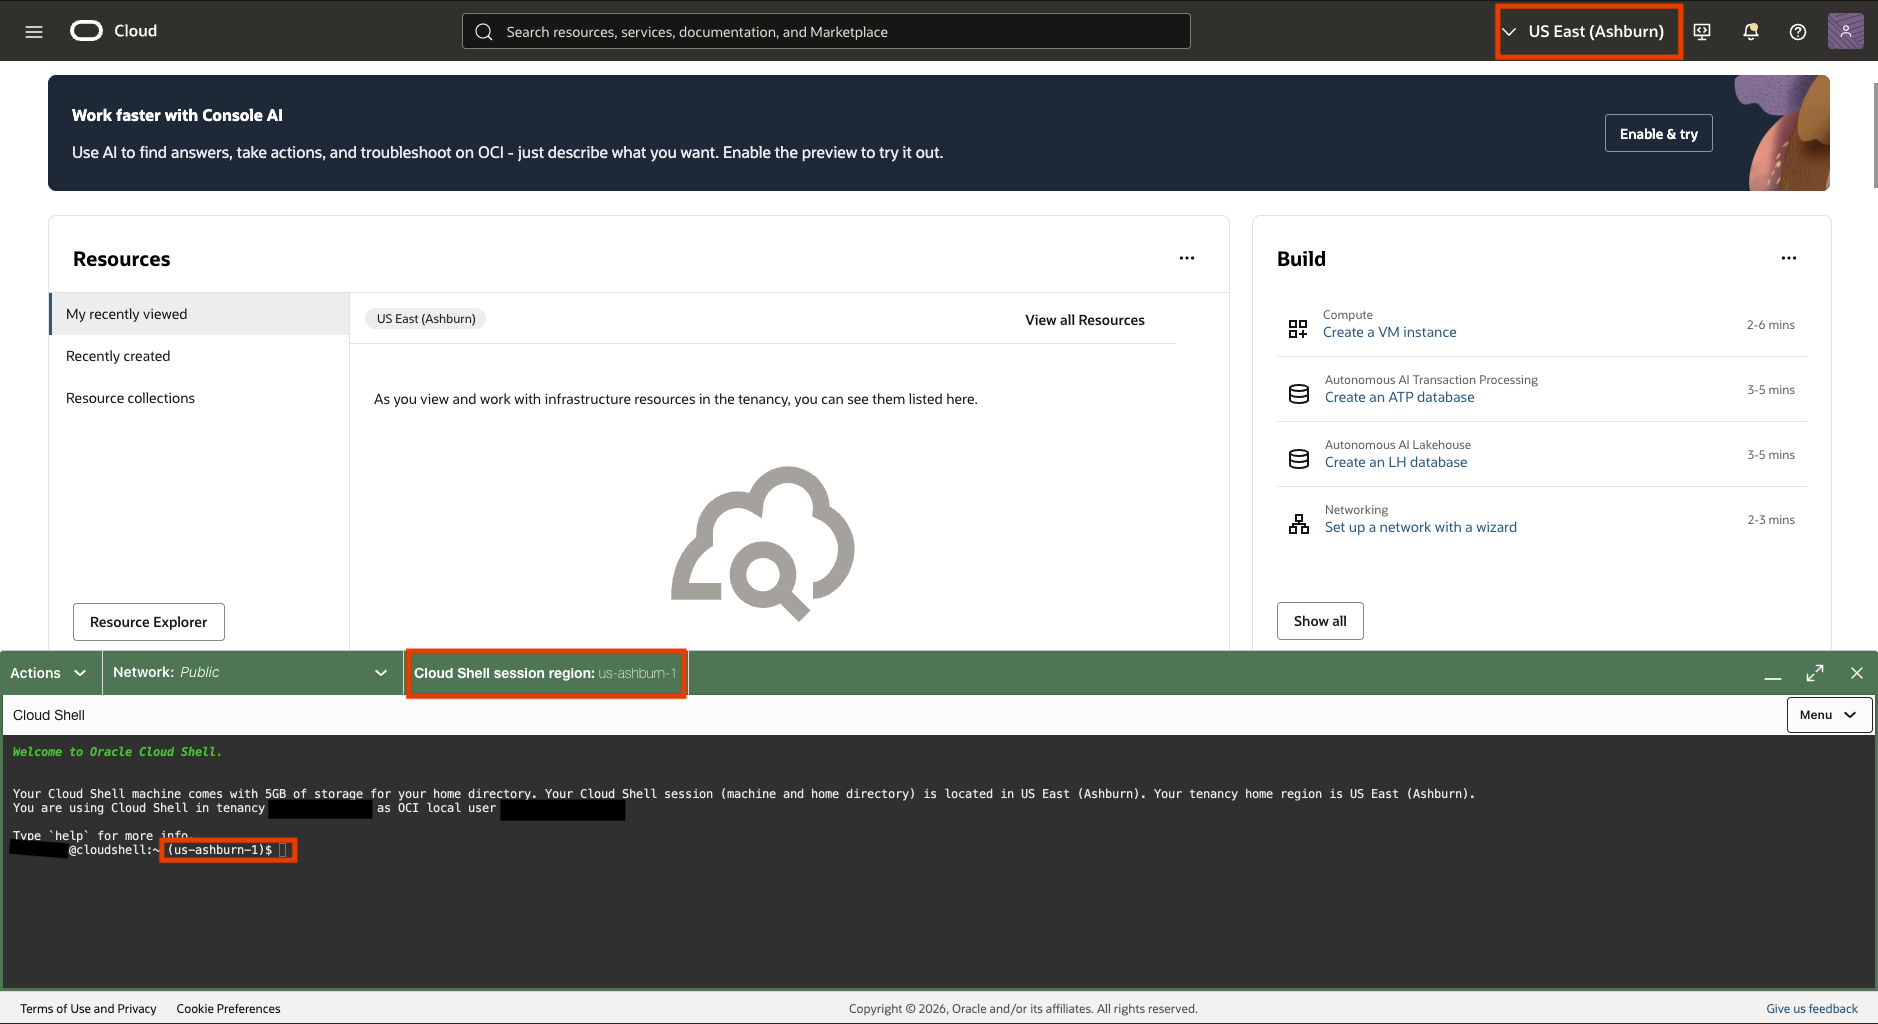Screen dimensions: 1878x1024
Task: Open Resources card three-dot menu
Action: (x=1187, y=258)
